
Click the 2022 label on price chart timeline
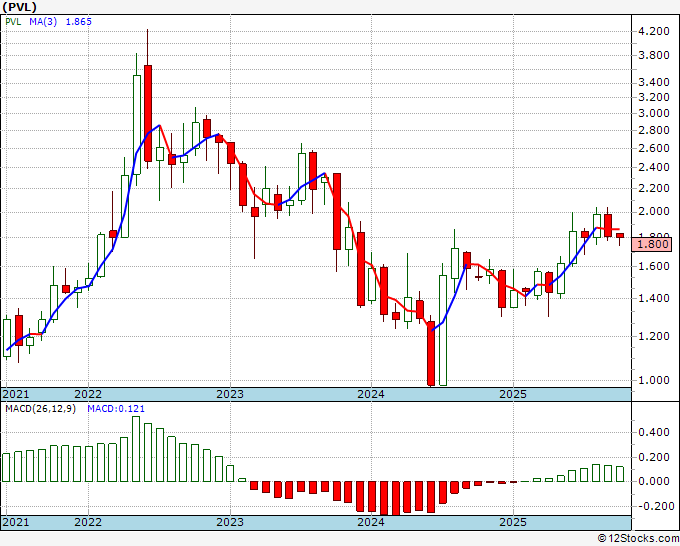(88, 394)
